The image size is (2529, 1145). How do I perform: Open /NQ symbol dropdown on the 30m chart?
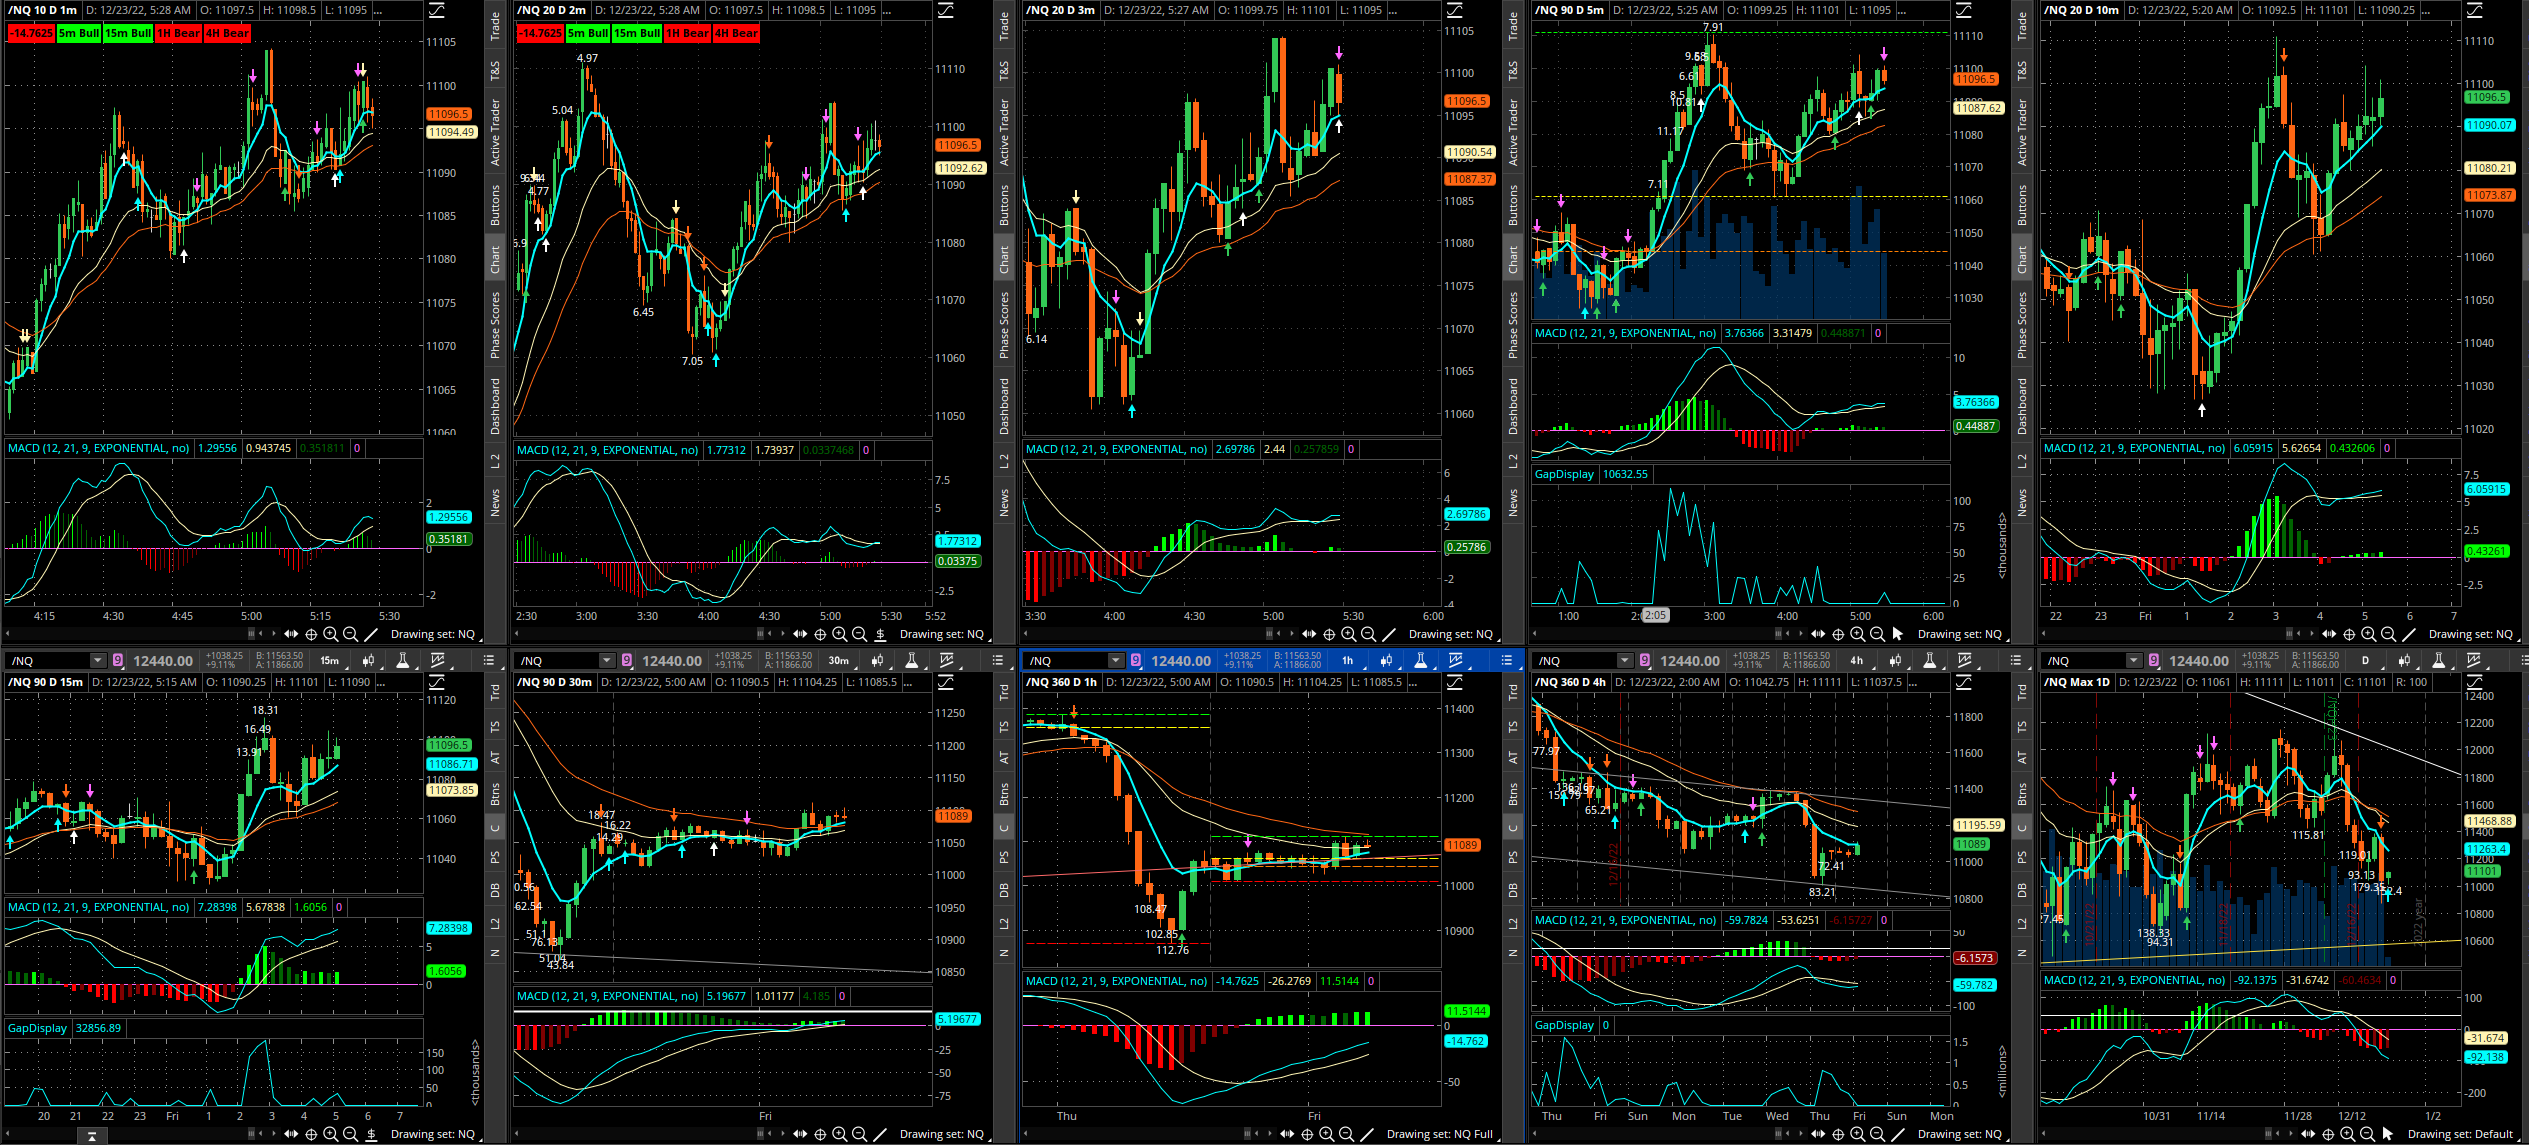point(606,660)
